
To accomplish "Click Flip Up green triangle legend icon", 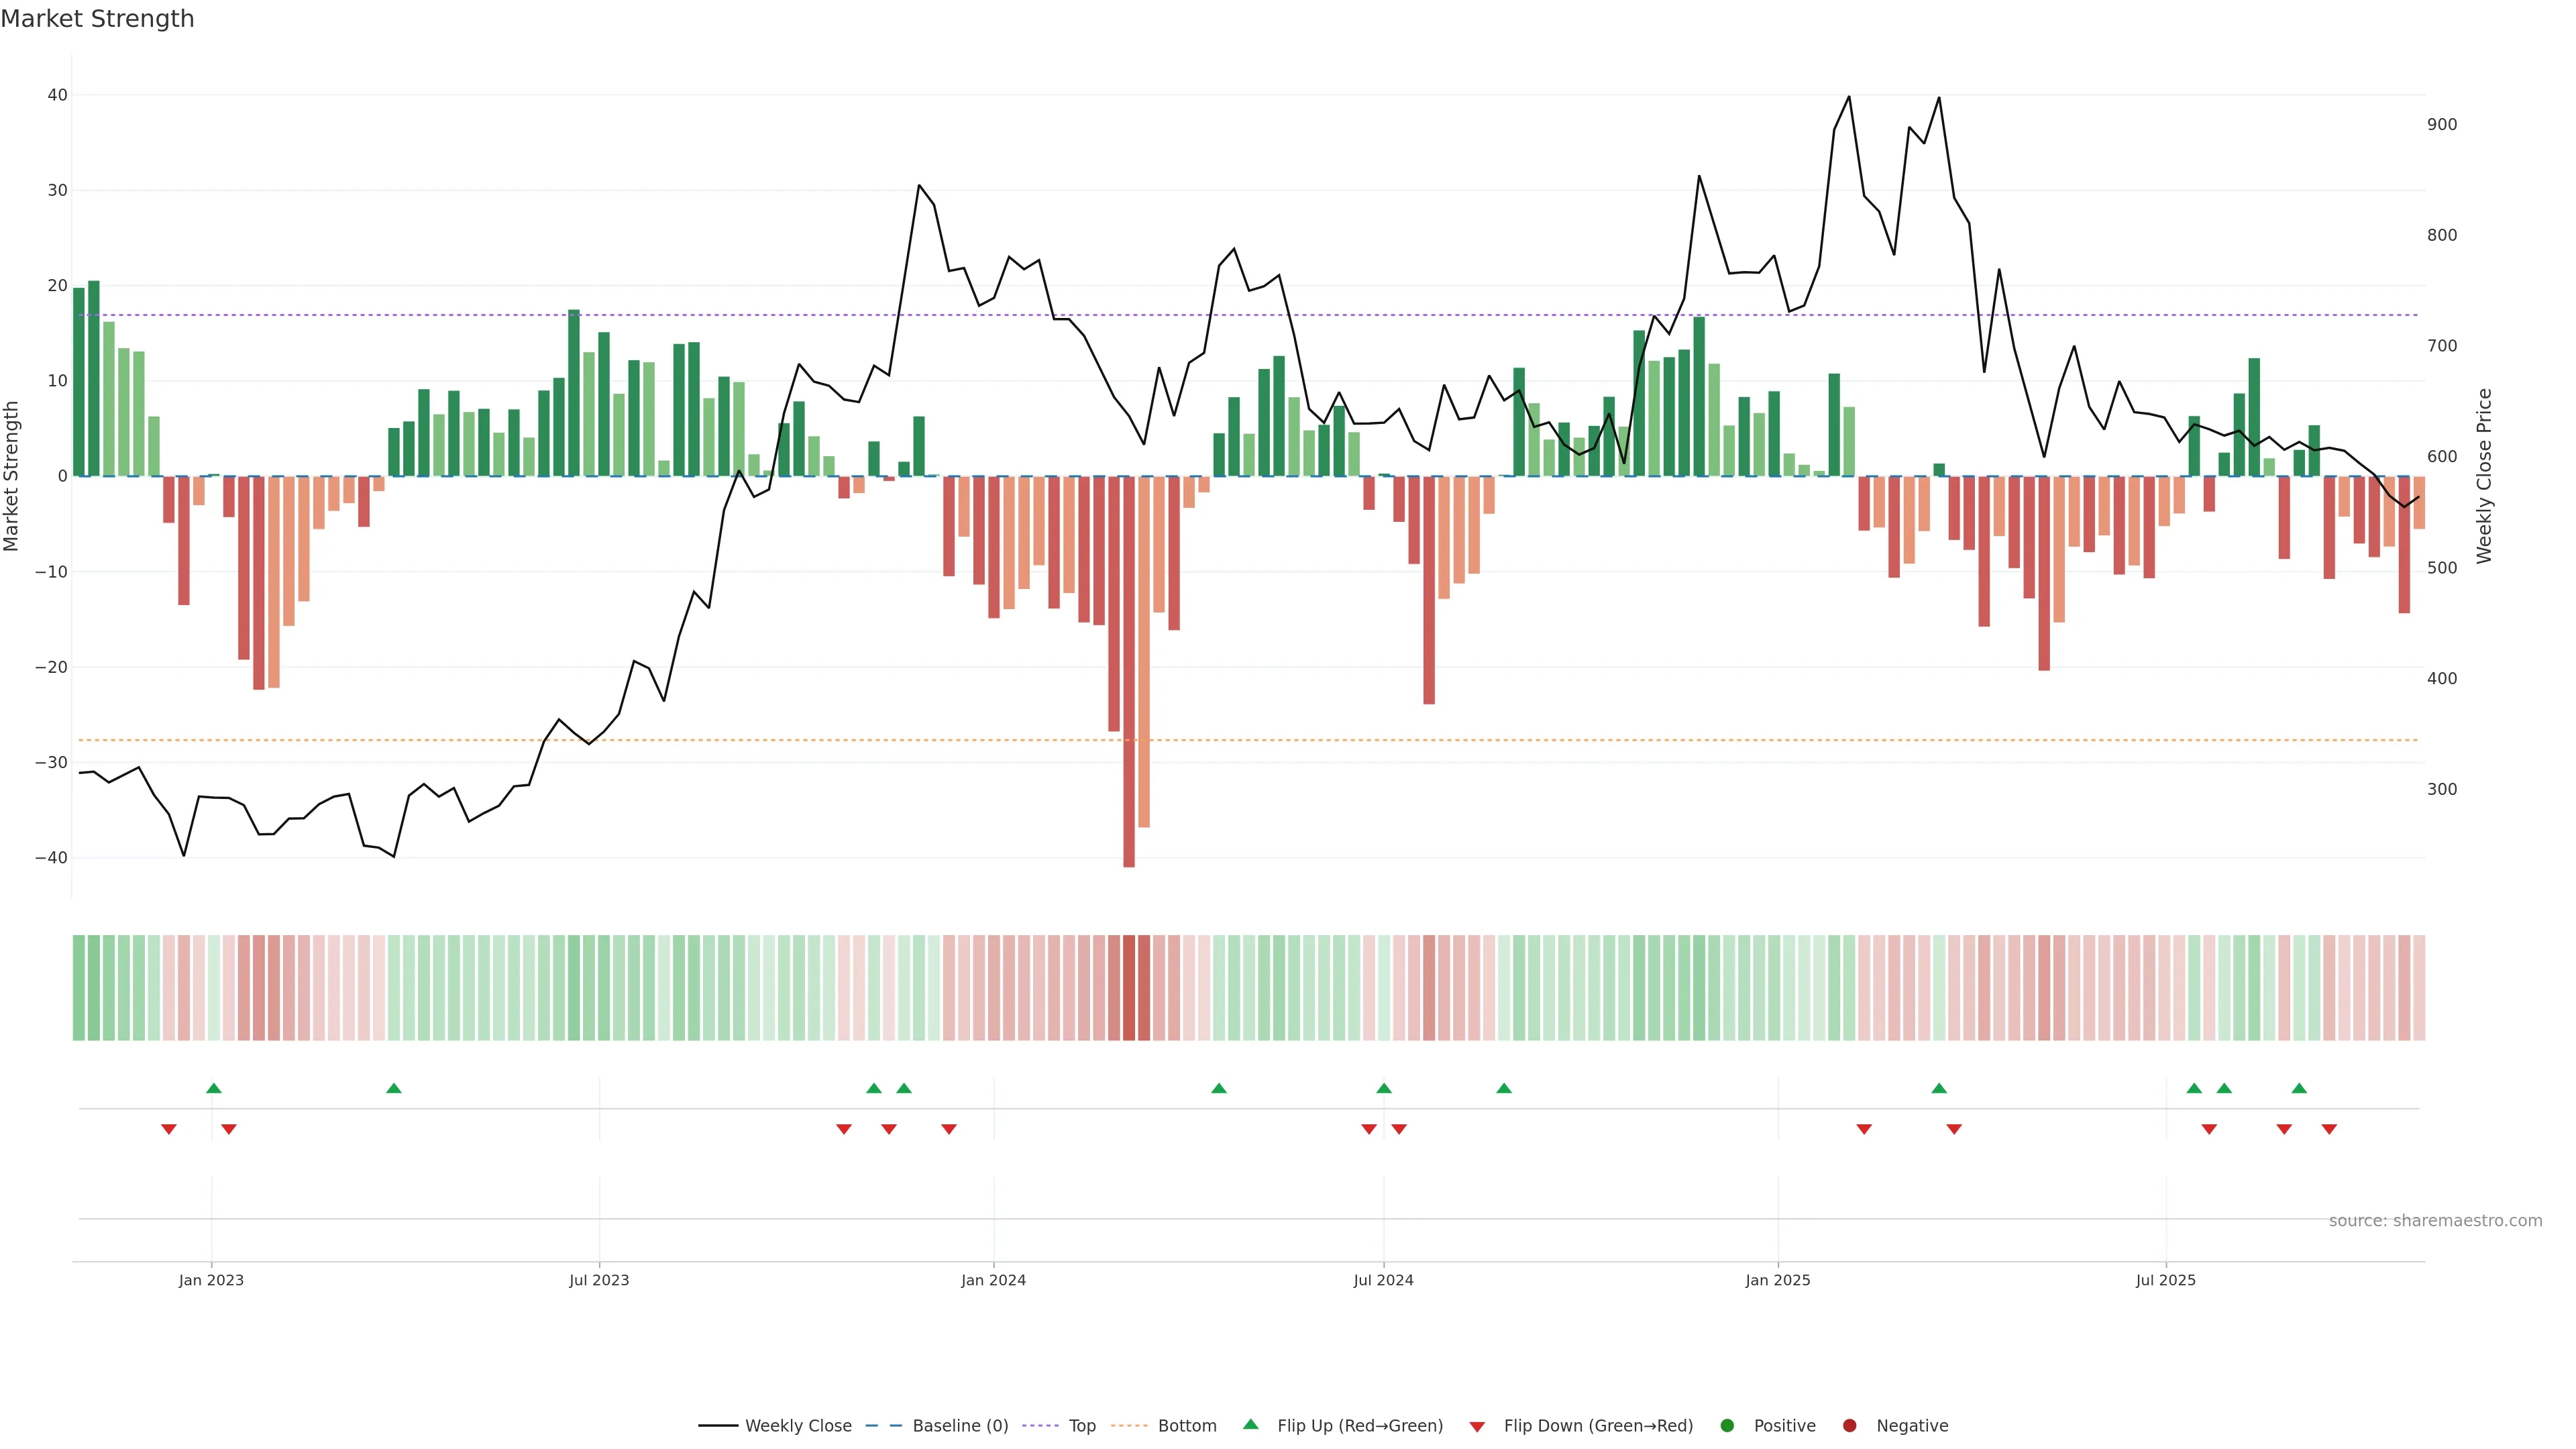I will [x=1250, y=1424].
